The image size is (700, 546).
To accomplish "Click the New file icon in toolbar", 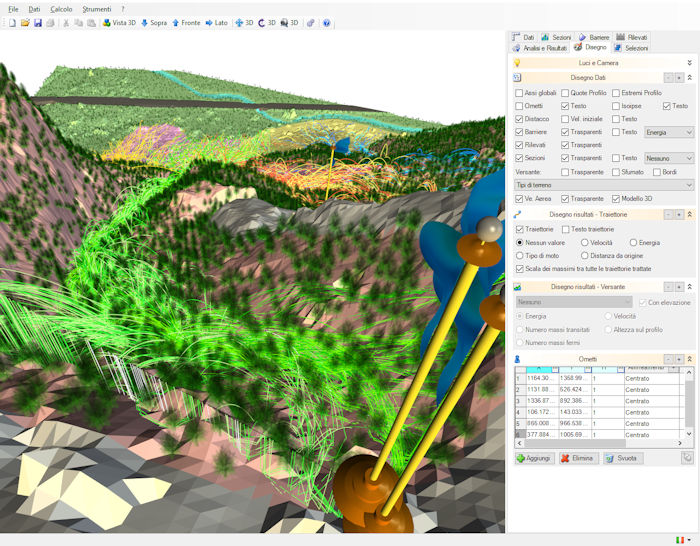I will pyautogui.click(x=12, y=22).
